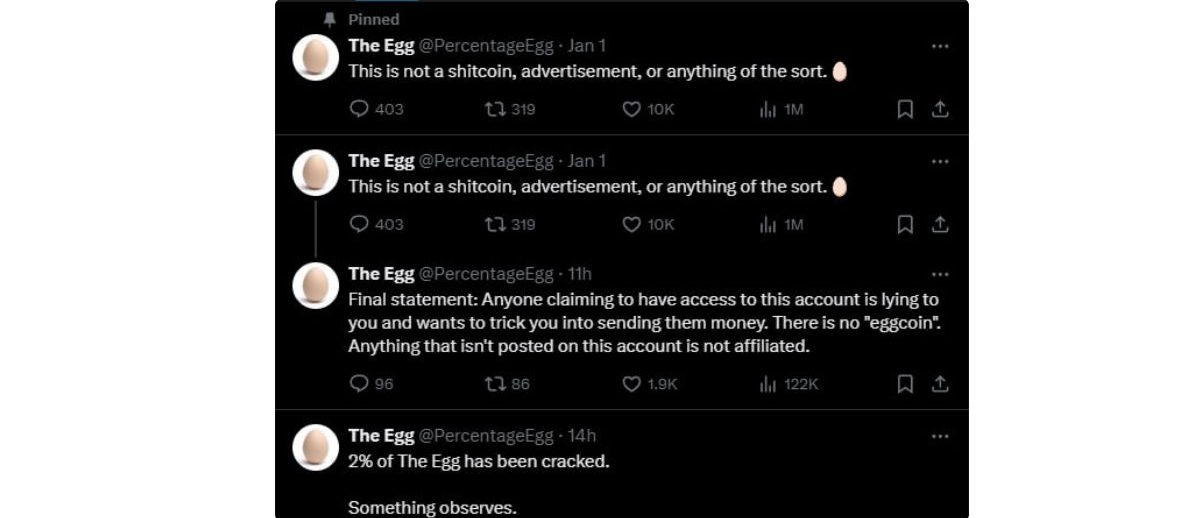This screenshot has height=518, width=1200.
Task: Click the 14h timestamp link
Action: click(581, 435)
